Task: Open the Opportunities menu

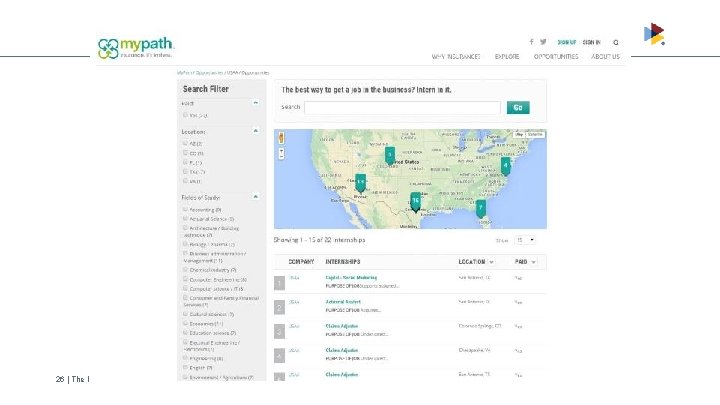Action: click(556, 56)
